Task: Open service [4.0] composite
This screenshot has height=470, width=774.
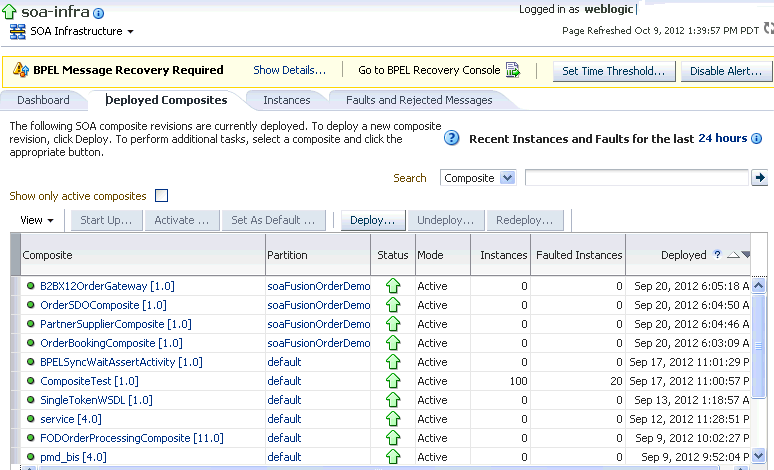Action: 71,419
